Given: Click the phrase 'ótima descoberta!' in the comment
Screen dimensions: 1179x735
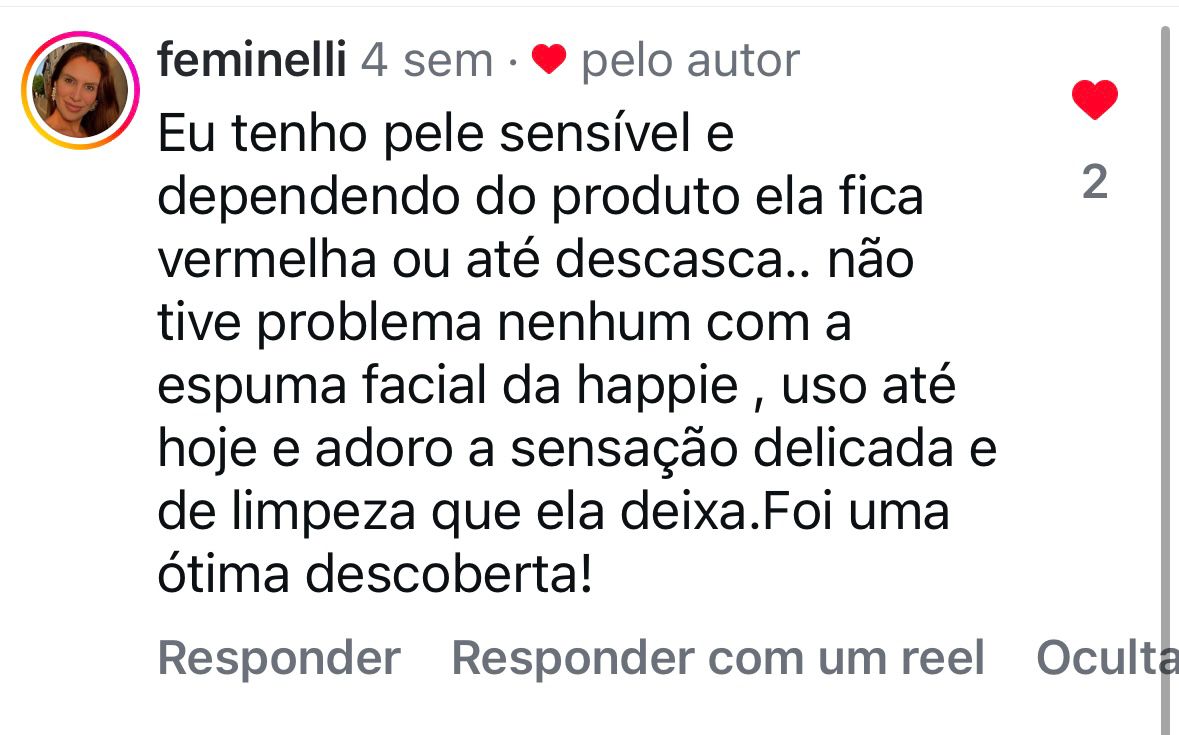Looking at the screenshot, I should tap(375, 576).
